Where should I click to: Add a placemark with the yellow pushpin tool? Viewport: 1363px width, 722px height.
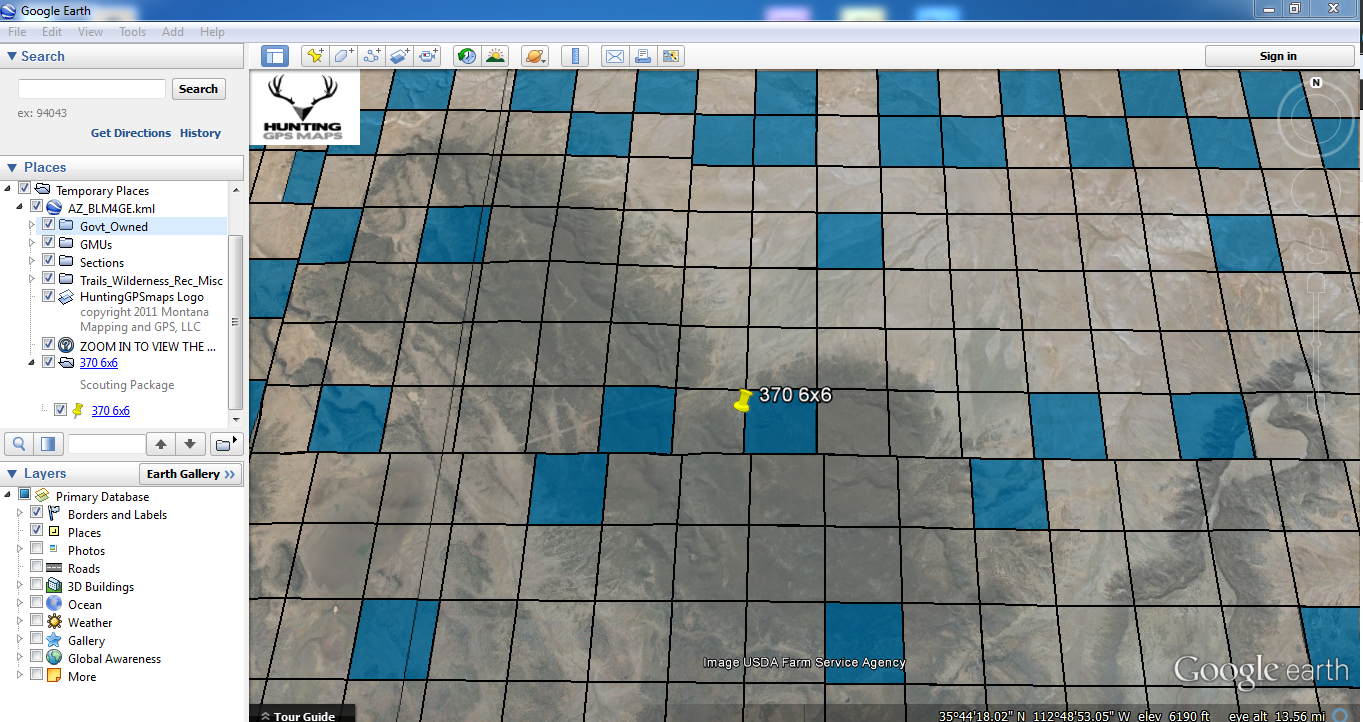click(315, 56)
